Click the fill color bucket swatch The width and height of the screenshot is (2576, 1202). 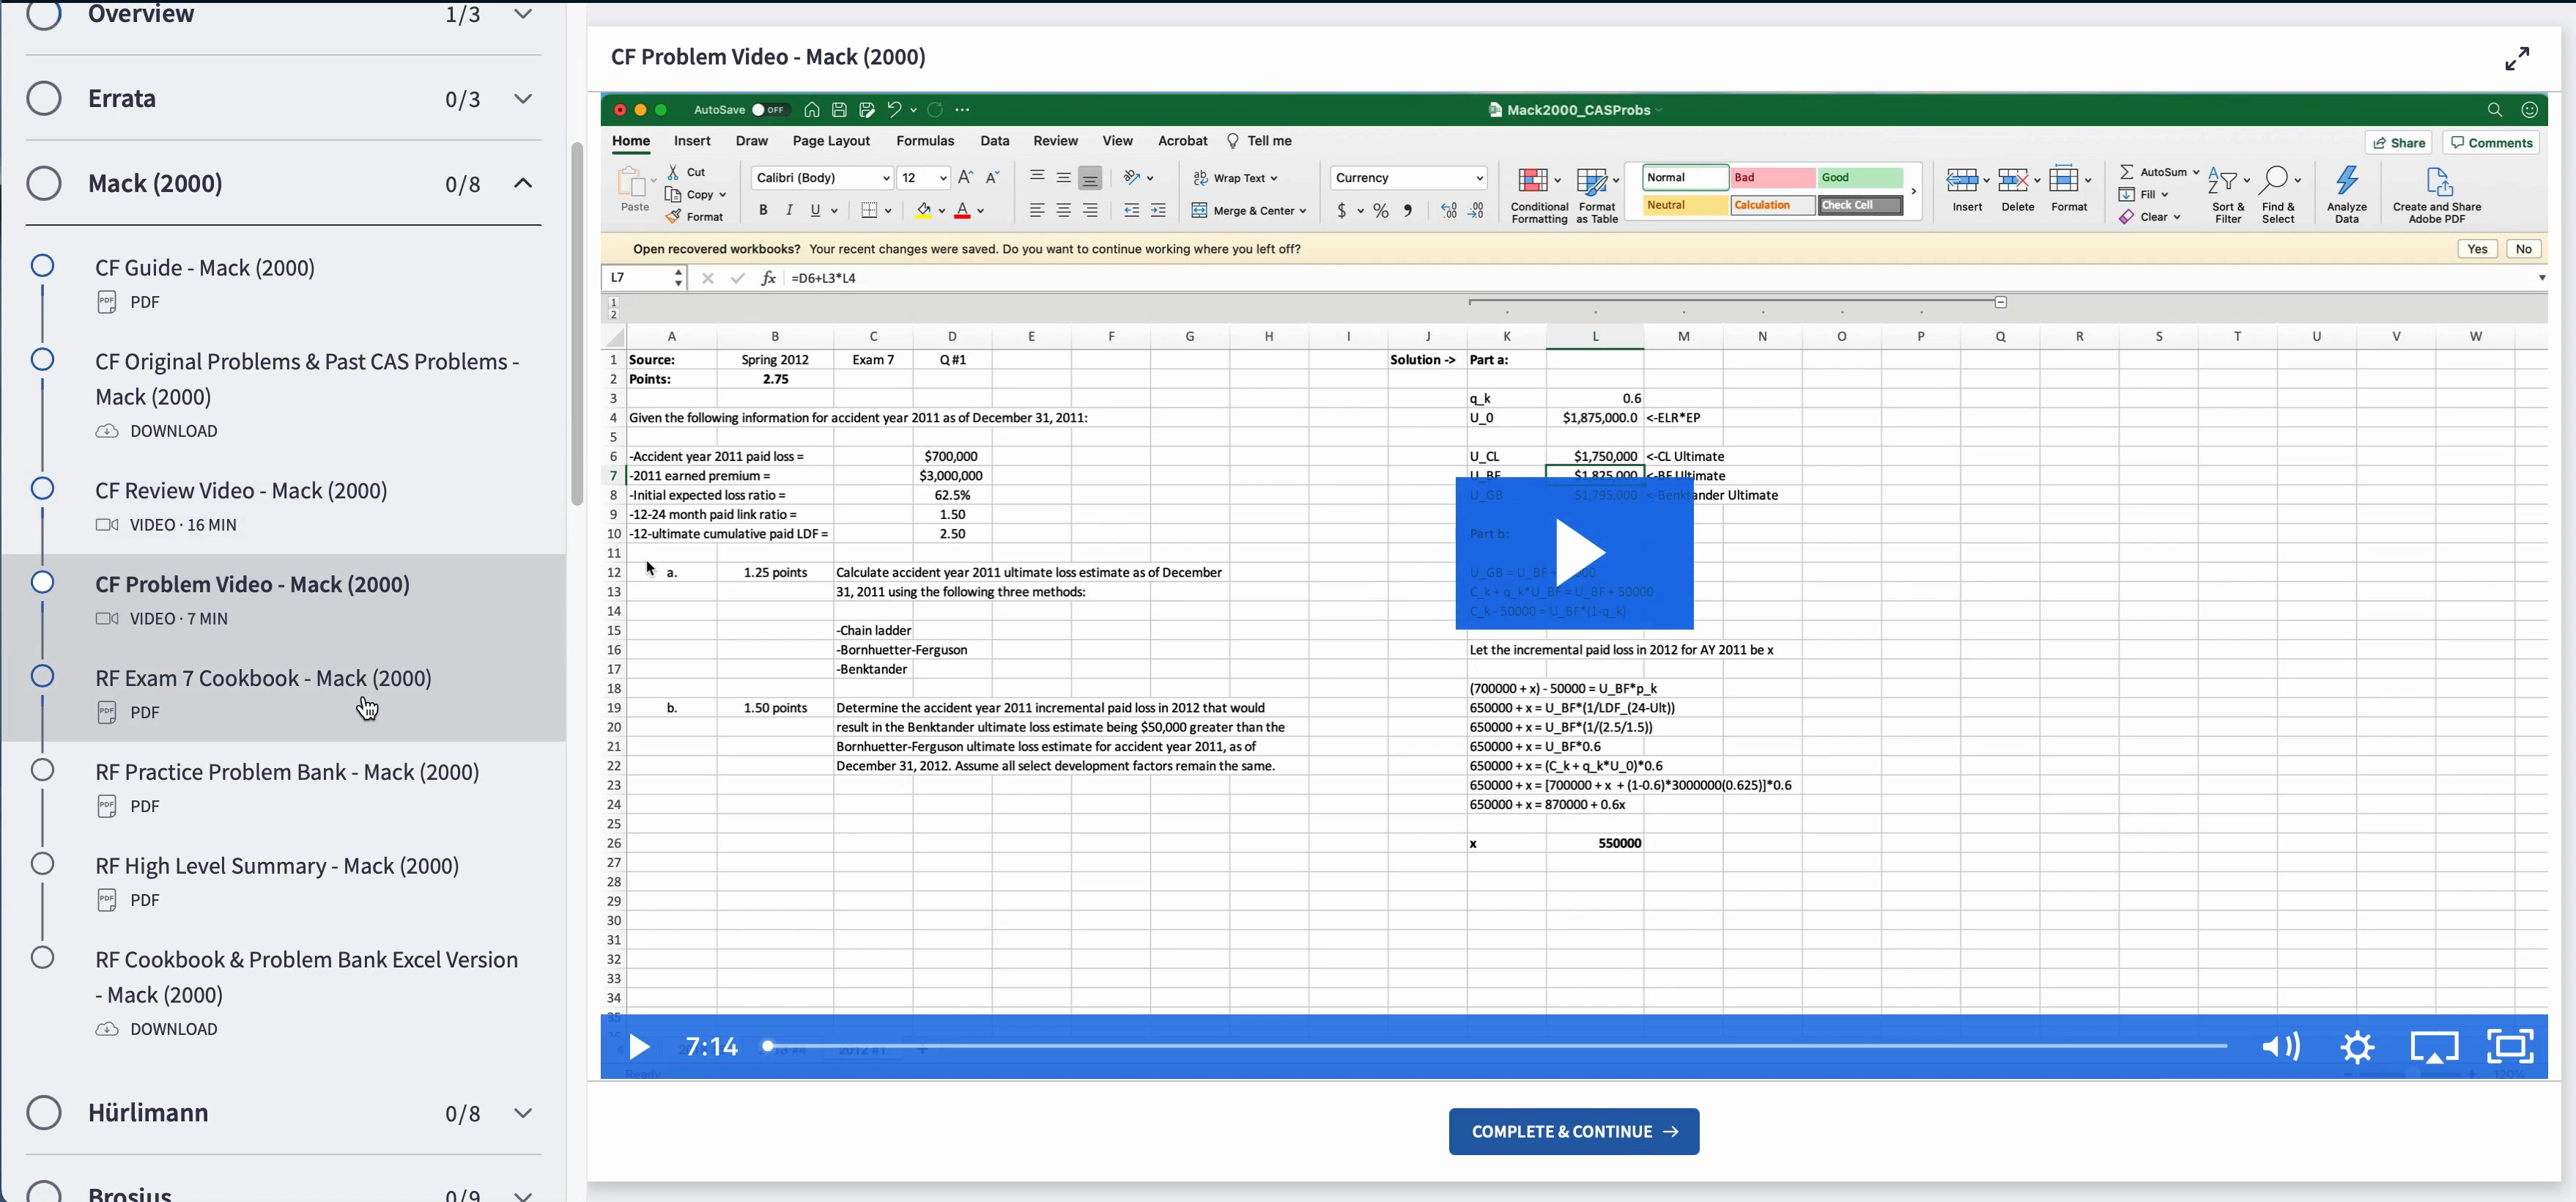pyautogui.click(x=923, y=210)
